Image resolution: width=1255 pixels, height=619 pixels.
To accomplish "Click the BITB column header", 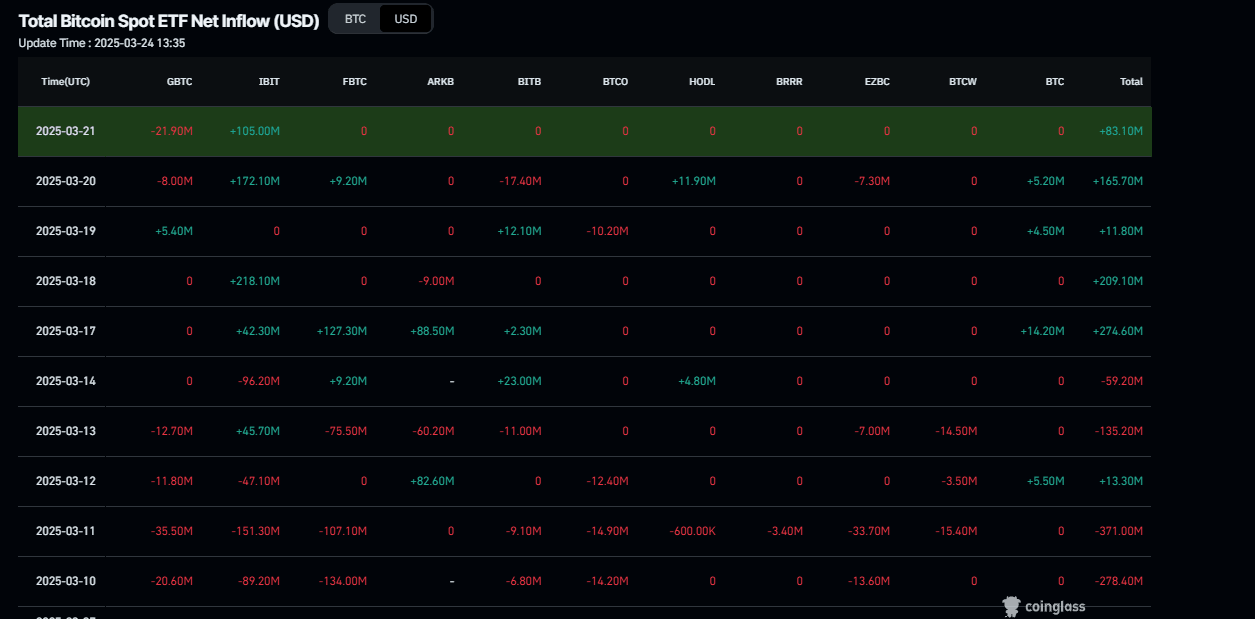I will (x=529, y=82).
